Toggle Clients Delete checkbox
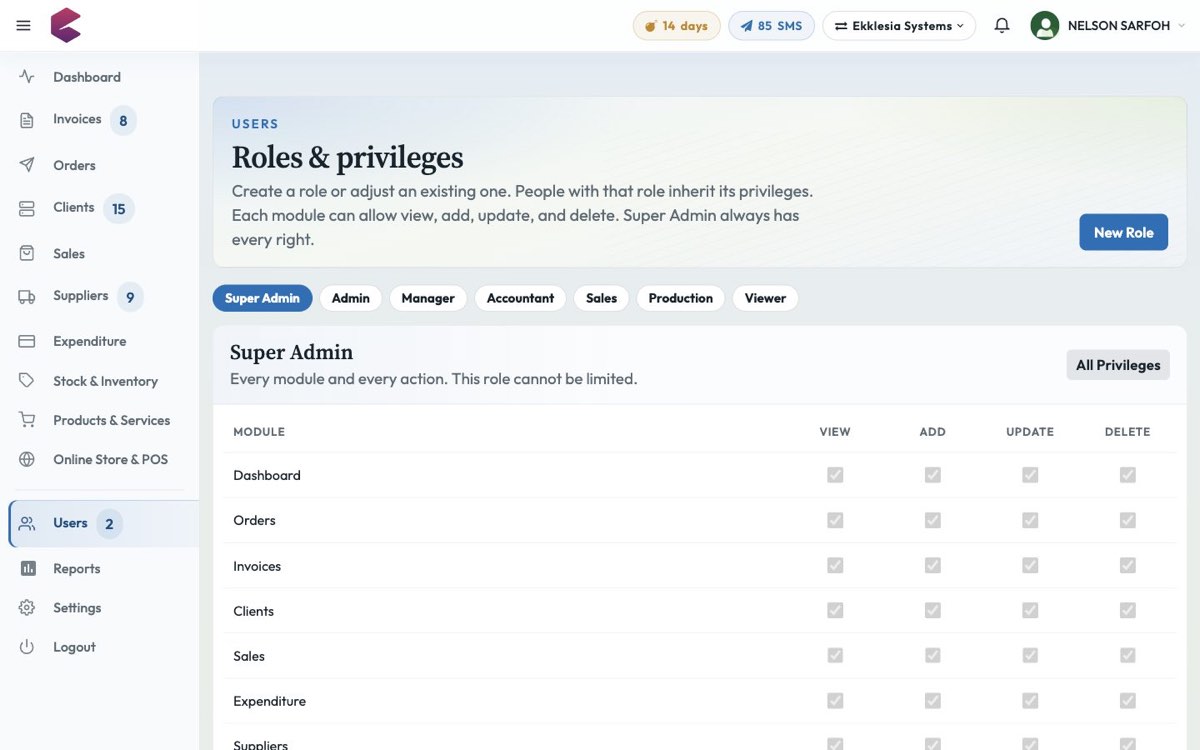The height and width of the screenshot is (750, 1200). click(1127, 610)
